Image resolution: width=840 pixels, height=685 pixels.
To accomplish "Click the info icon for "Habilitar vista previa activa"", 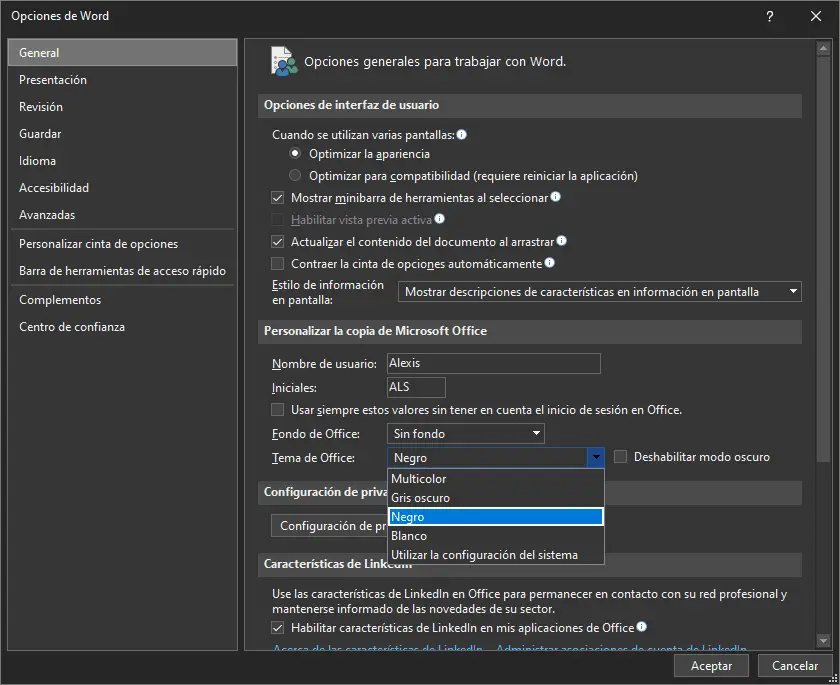I will [440, 217].
